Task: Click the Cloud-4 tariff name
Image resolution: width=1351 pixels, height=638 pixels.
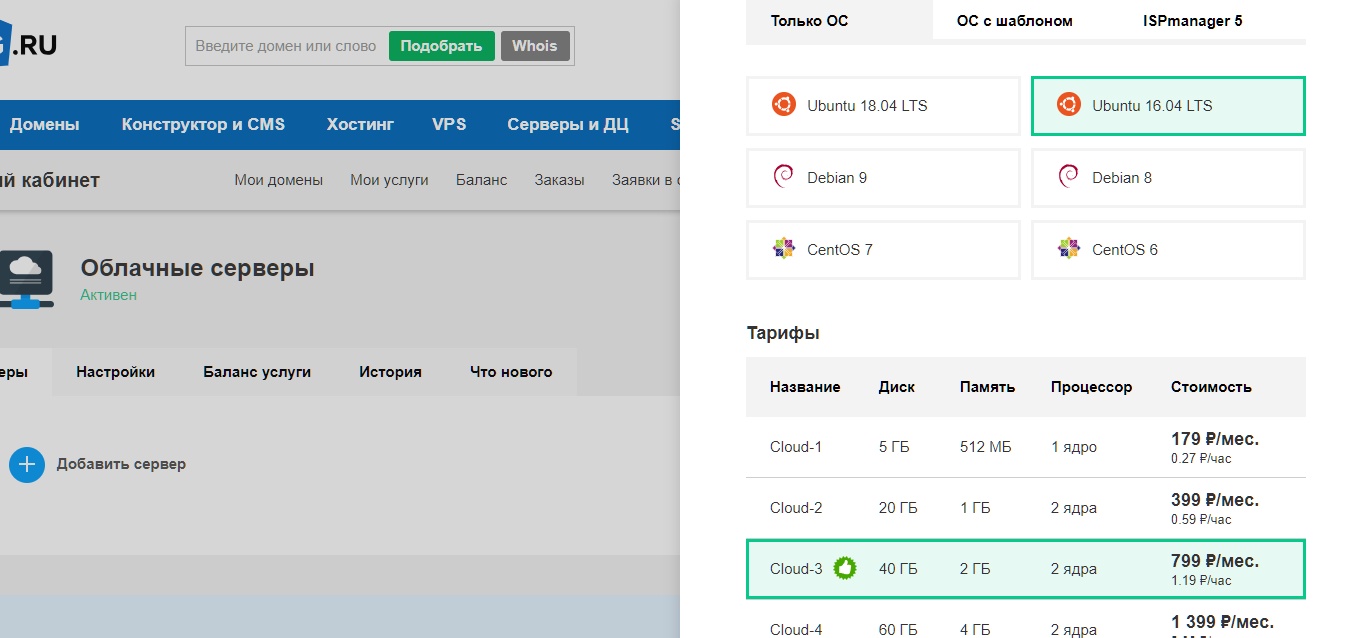Action: point(796,630)
